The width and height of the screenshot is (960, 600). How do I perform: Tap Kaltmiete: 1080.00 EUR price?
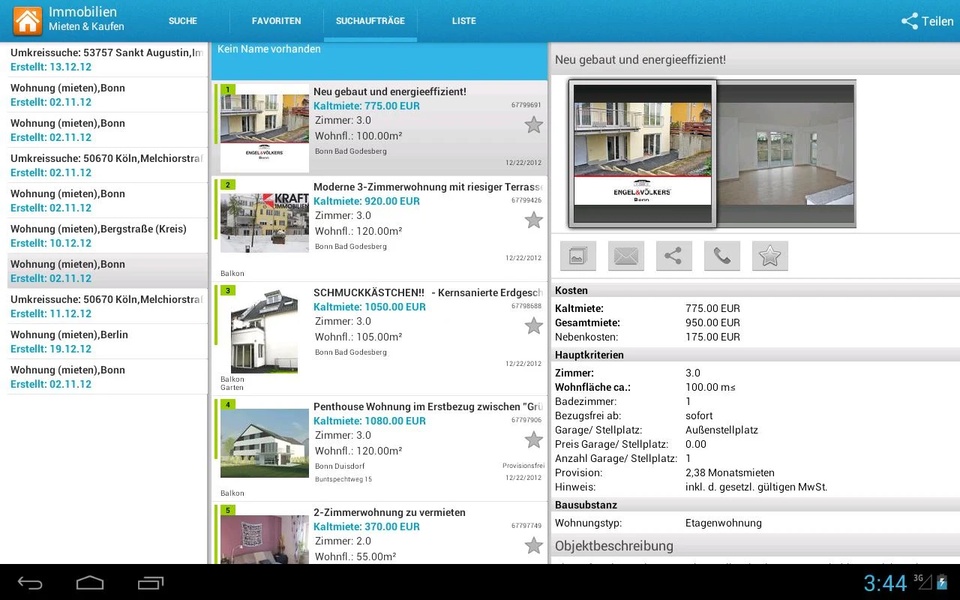pyautogui.click(x=370, y=421)
